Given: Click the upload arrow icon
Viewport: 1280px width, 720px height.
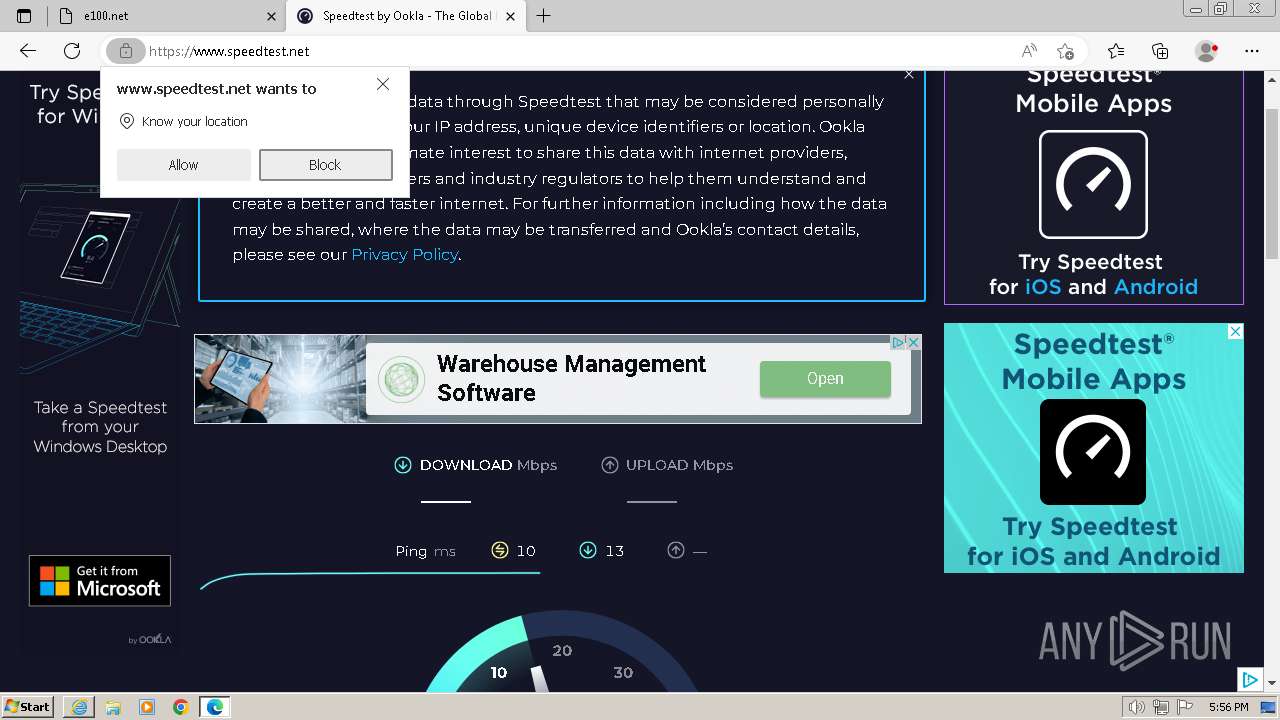Looking at the screenshot, I should 610,465.
